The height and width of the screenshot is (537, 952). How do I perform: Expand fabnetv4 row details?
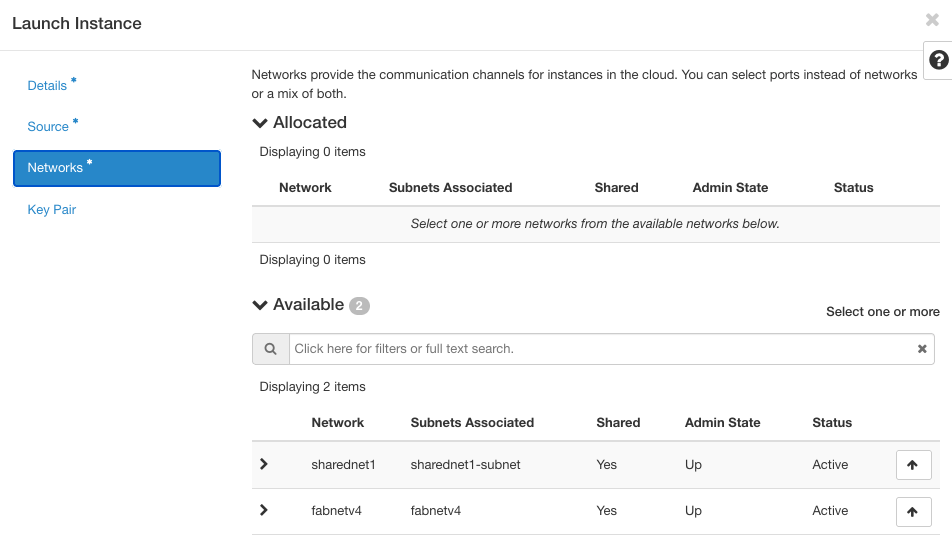tap(264, 510)
